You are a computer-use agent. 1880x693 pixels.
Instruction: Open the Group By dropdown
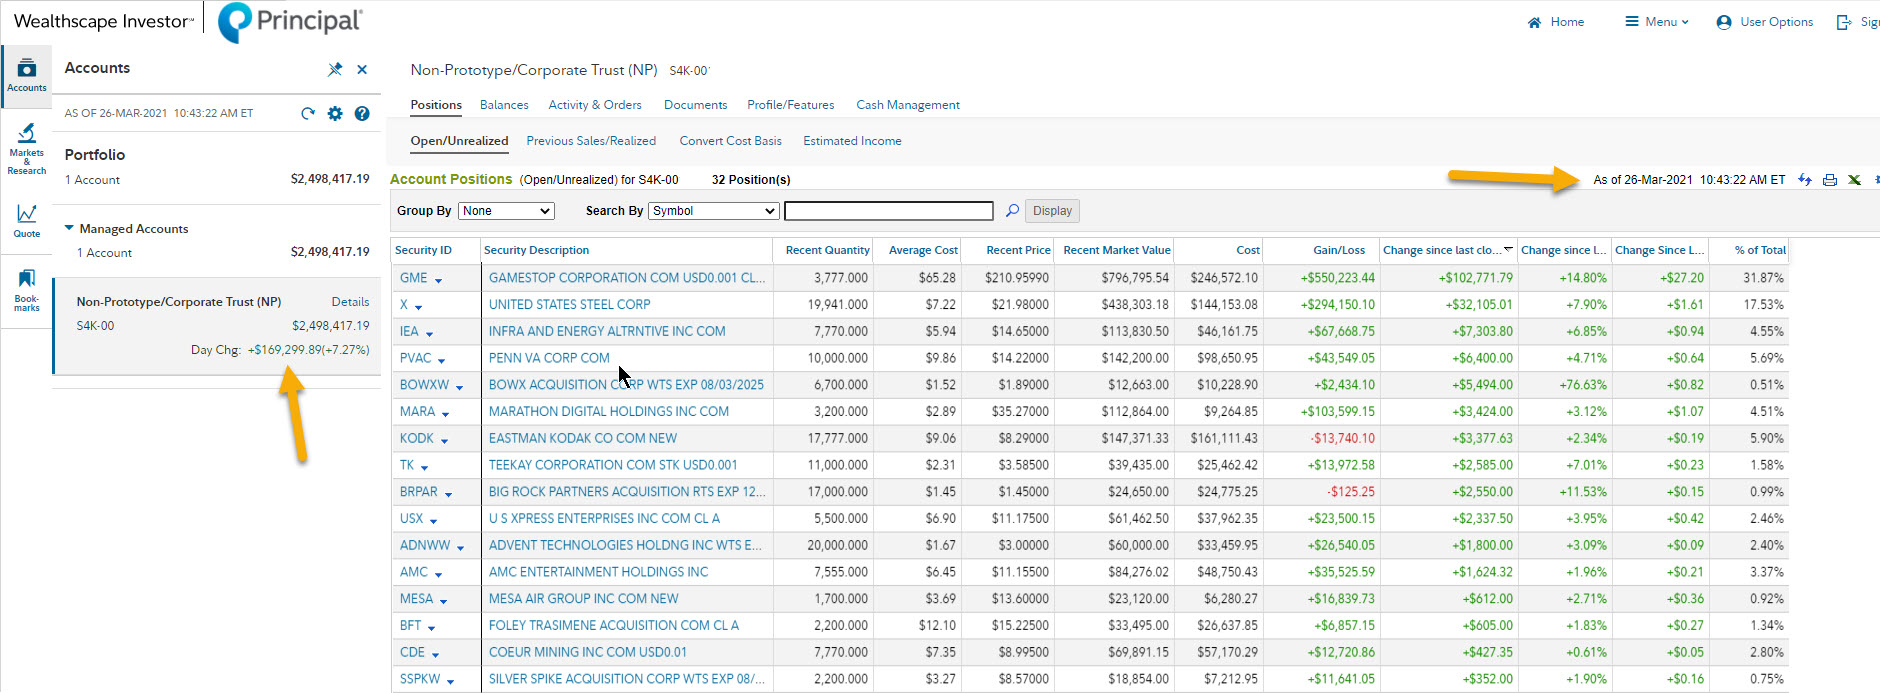pyautogui.click(x=506, y=211)
